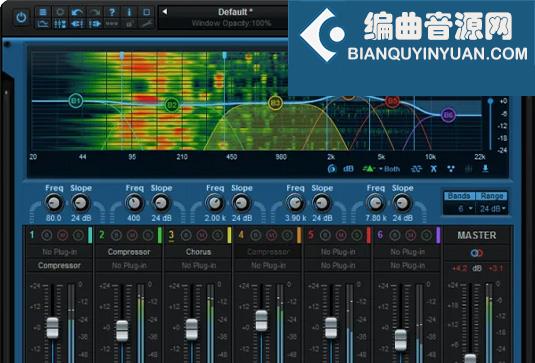Screen dimensions: 535x363
Task: Open the Bands count dropdown showing 6
Action: point(461,208)
